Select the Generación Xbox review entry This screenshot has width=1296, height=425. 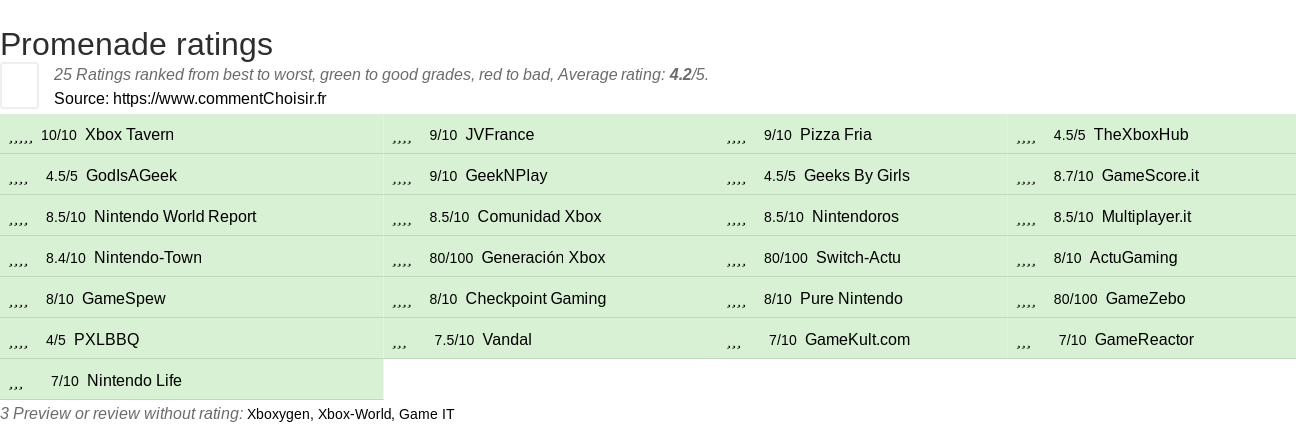pos(543,258)
